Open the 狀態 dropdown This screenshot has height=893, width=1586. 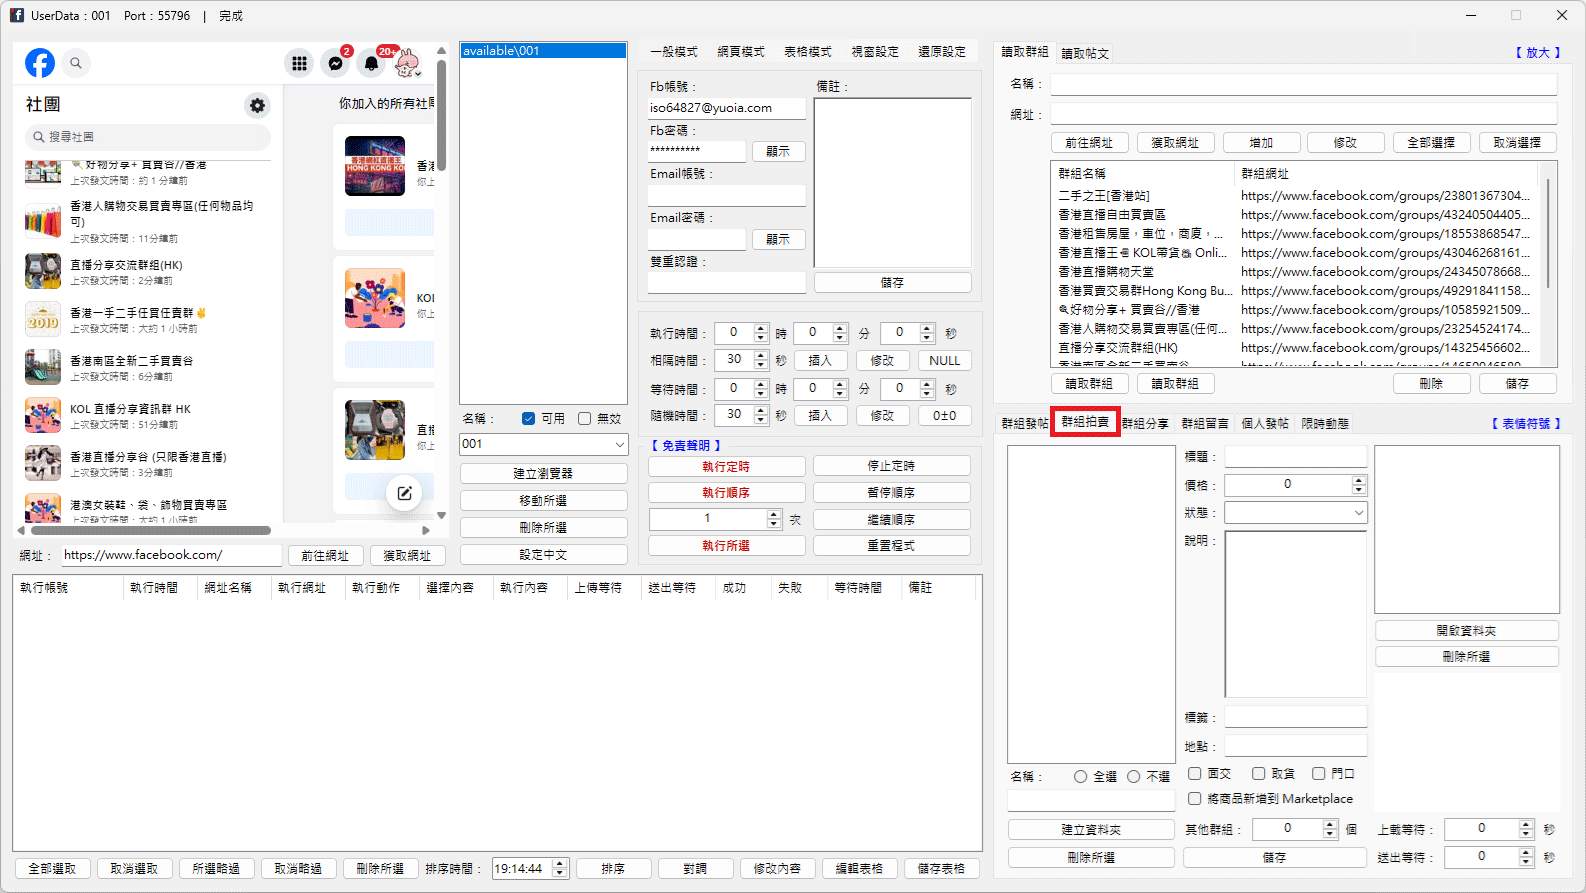pyautogui.click(x=1296, y=513)
